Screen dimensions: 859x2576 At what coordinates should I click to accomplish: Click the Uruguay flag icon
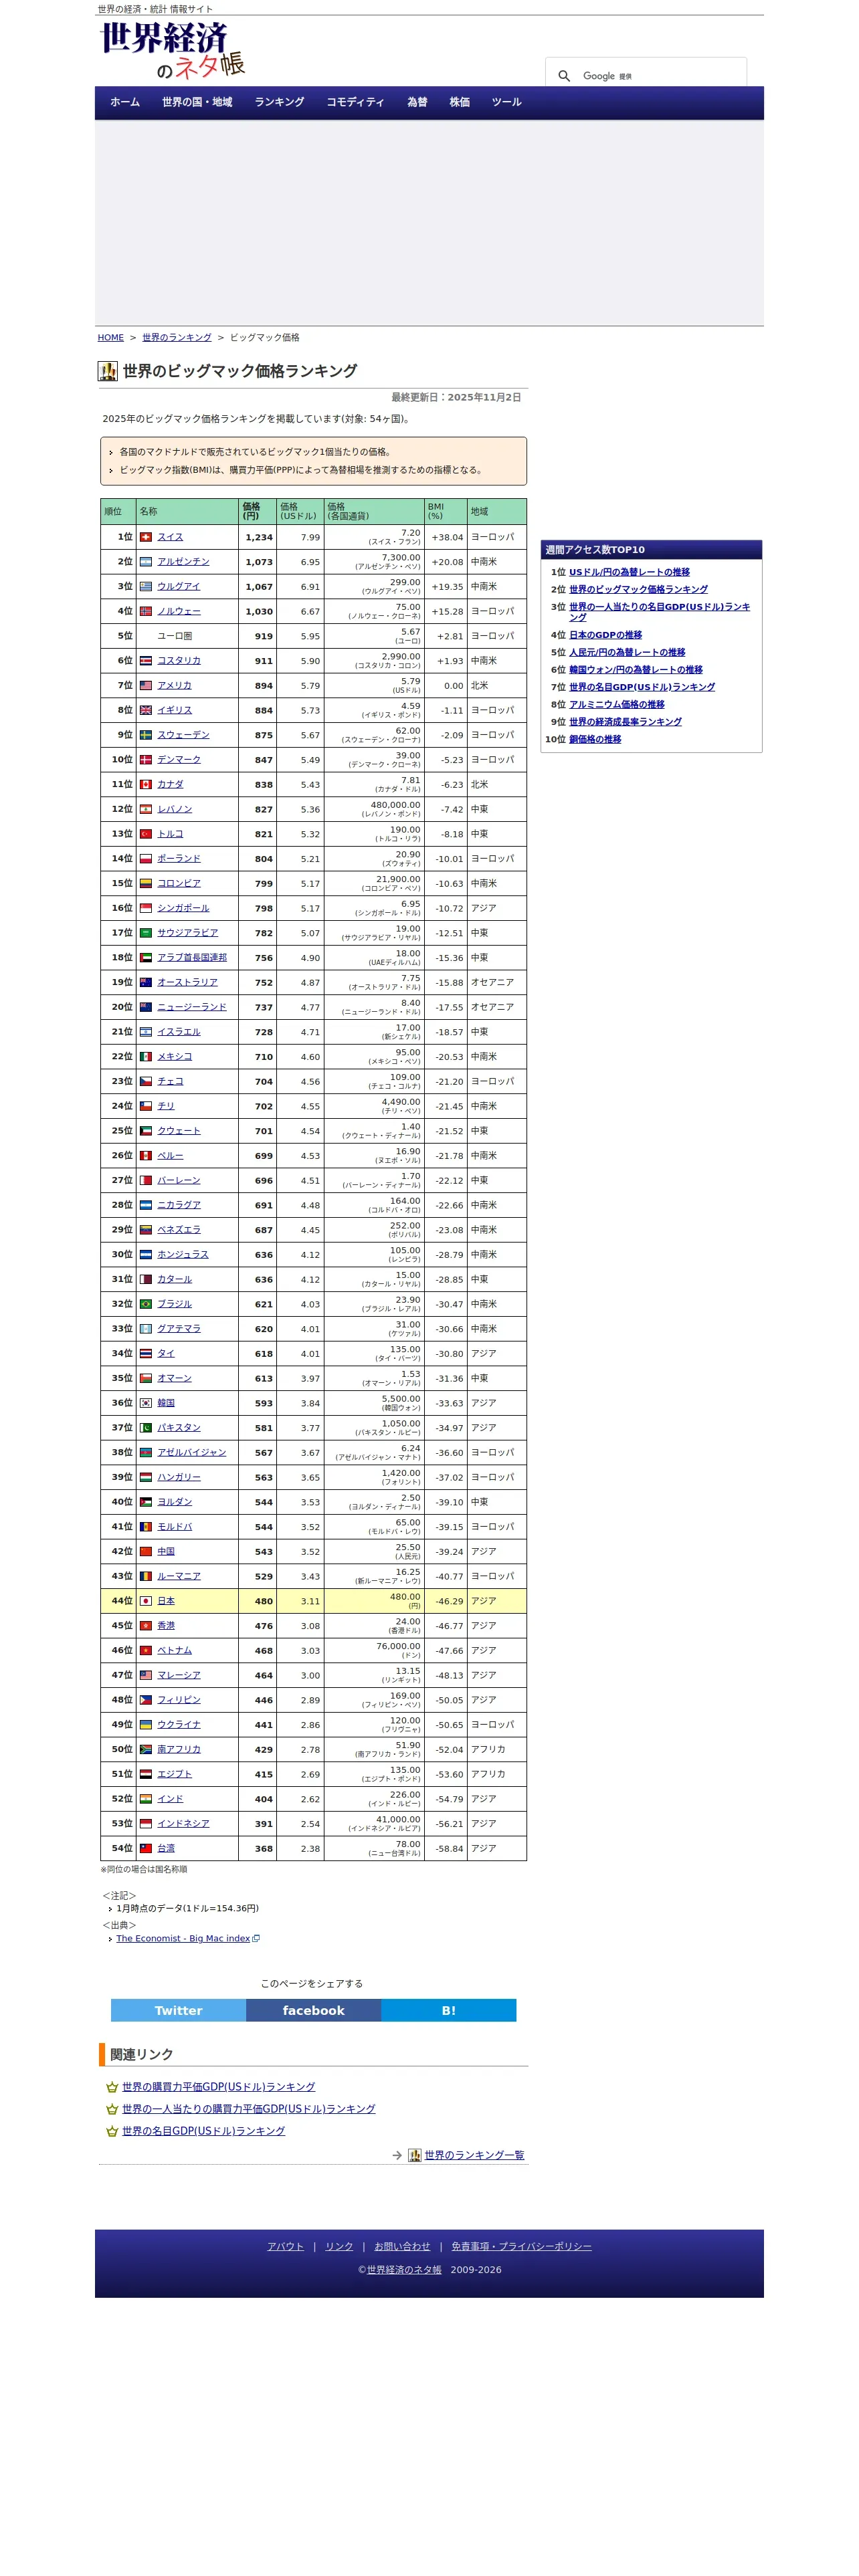coord(146,587)
